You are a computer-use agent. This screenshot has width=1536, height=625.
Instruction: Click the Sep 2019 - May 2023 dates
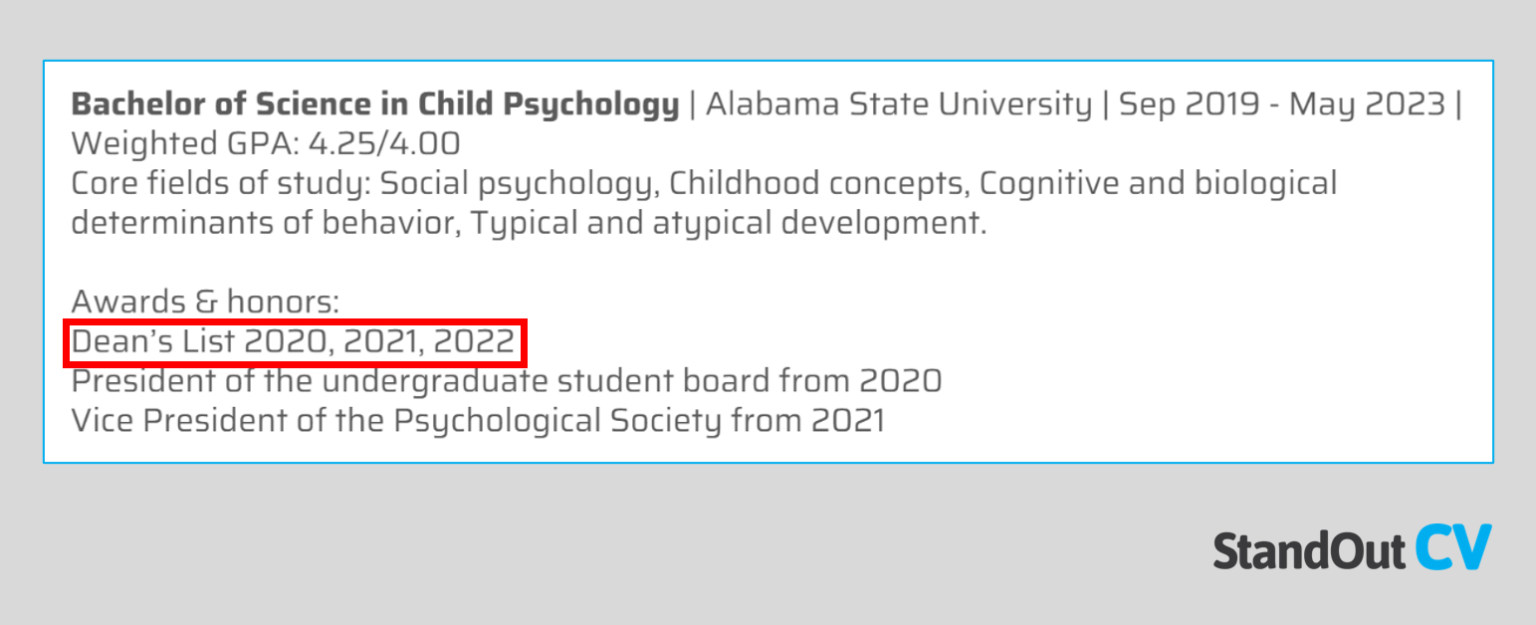1282,105
